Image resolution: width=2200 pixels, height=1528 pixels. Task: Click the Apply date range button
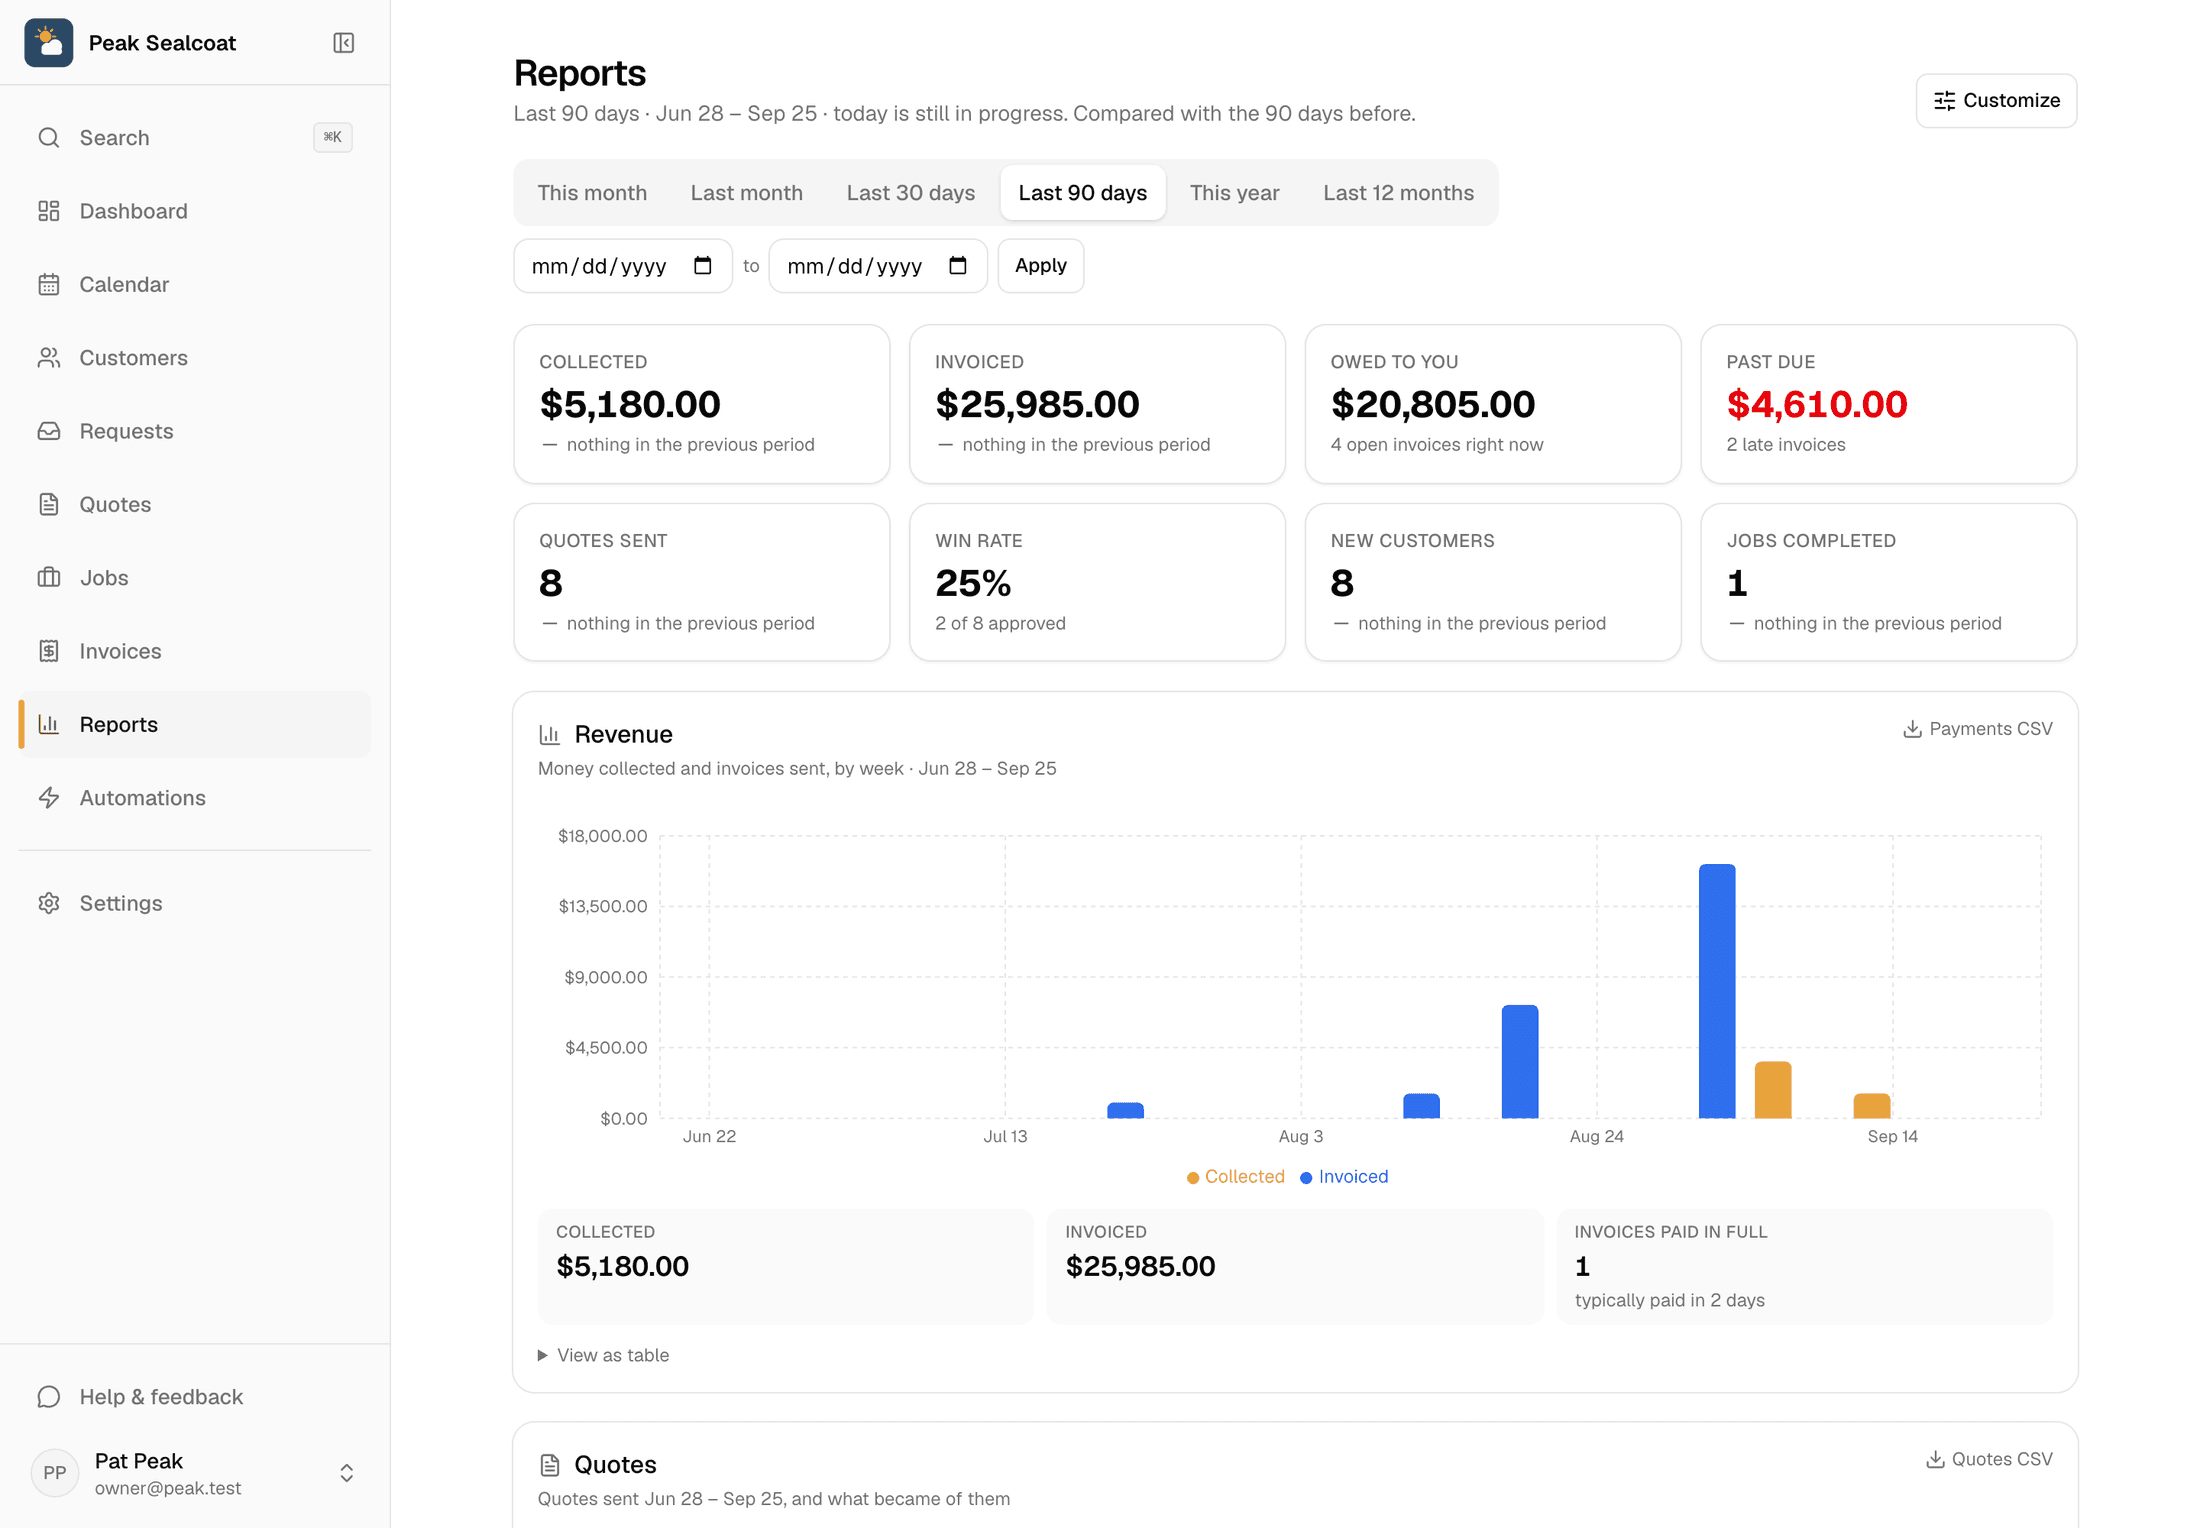[1041, 266]
